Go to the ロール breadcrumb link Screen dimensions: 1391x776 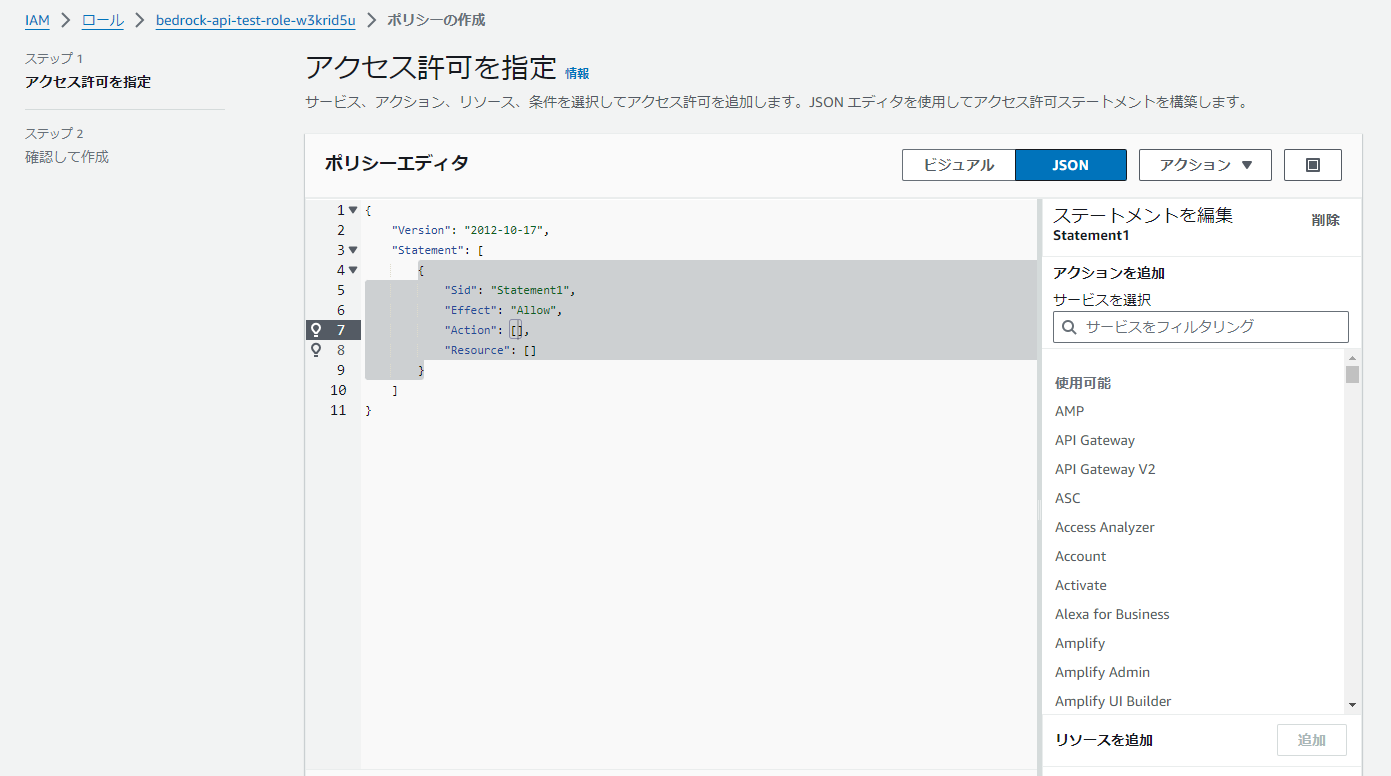pos(103,20)
